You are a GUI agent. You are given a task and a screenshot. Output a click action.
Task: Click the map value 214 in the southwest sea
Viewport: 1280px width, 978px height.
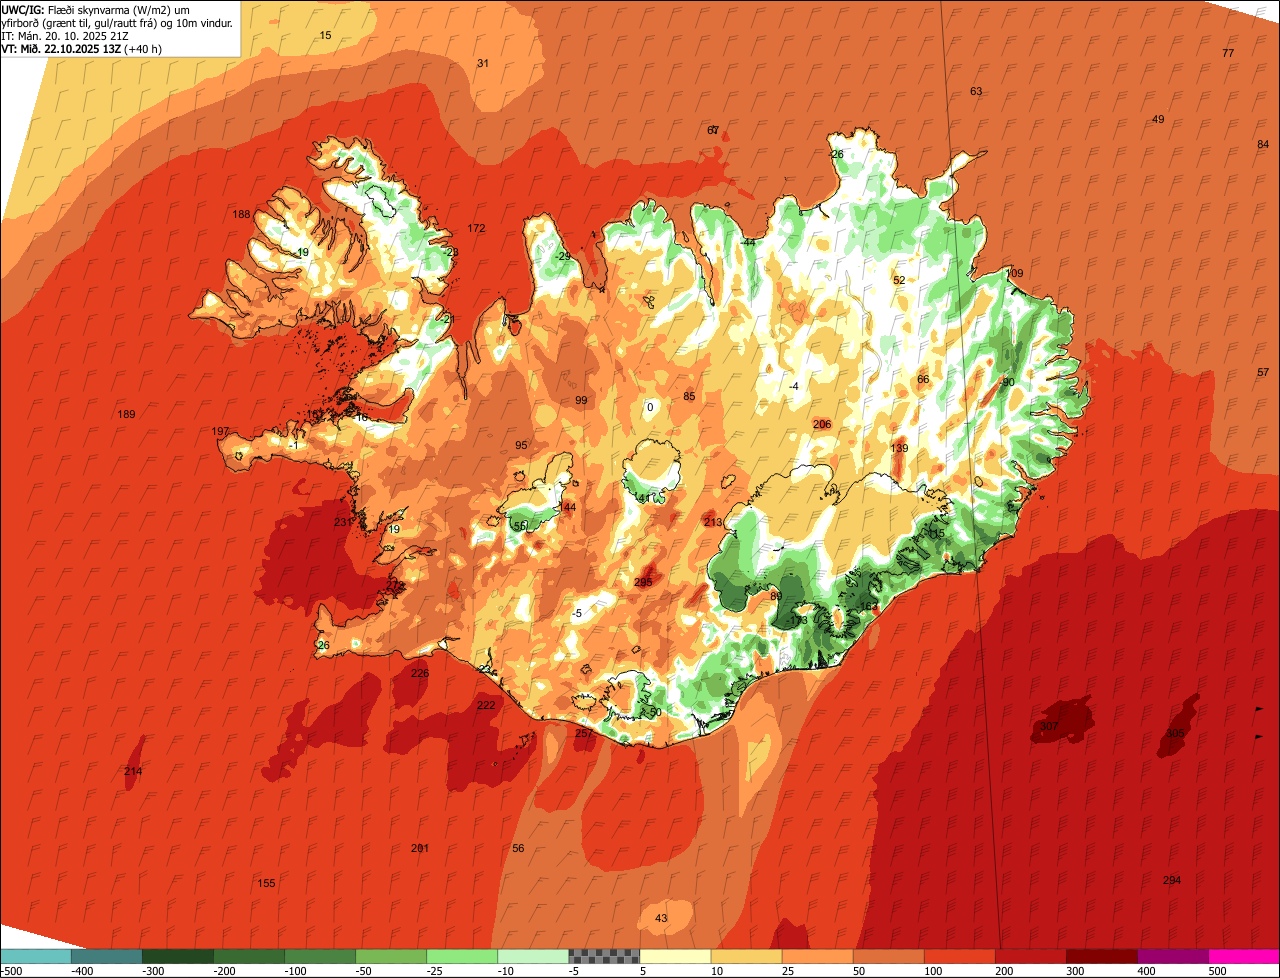click(x=133, y=771)
